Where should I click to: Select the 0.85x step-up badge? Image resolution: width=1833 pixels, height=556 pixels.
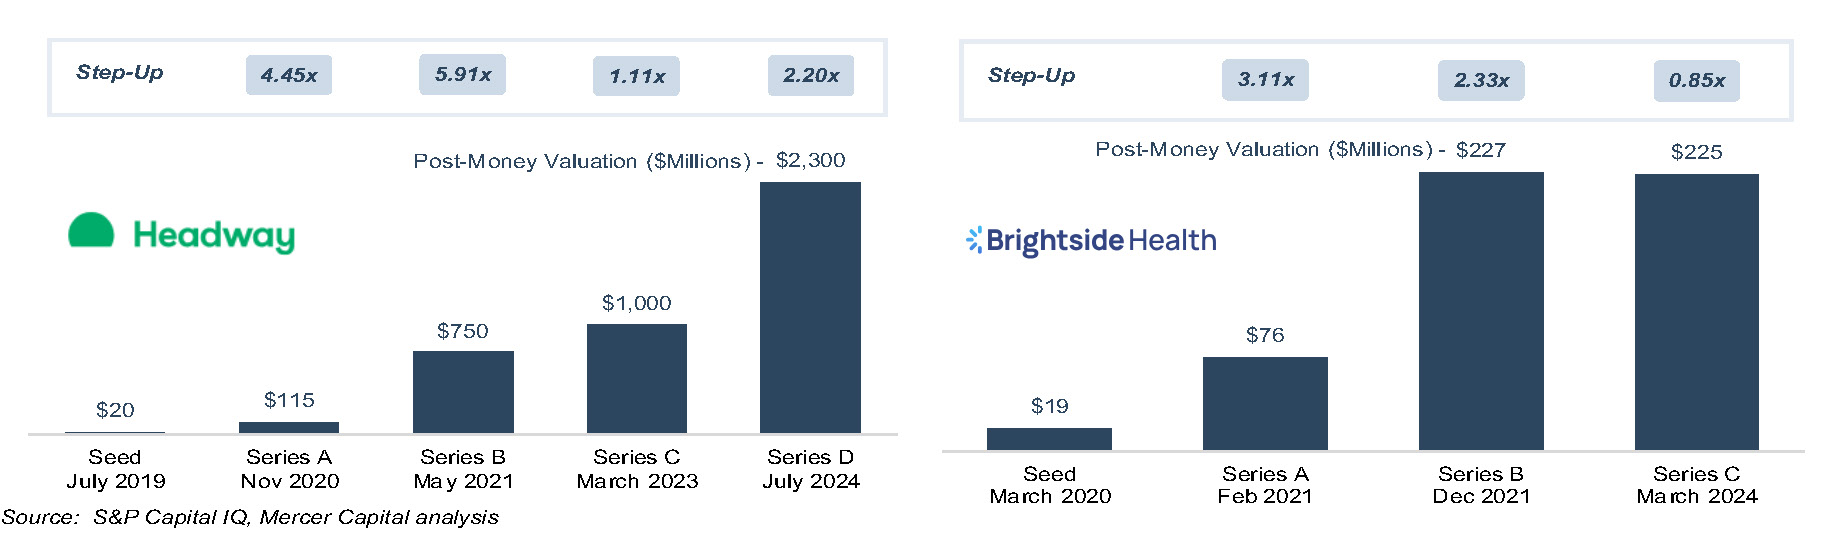[1696, 81]
